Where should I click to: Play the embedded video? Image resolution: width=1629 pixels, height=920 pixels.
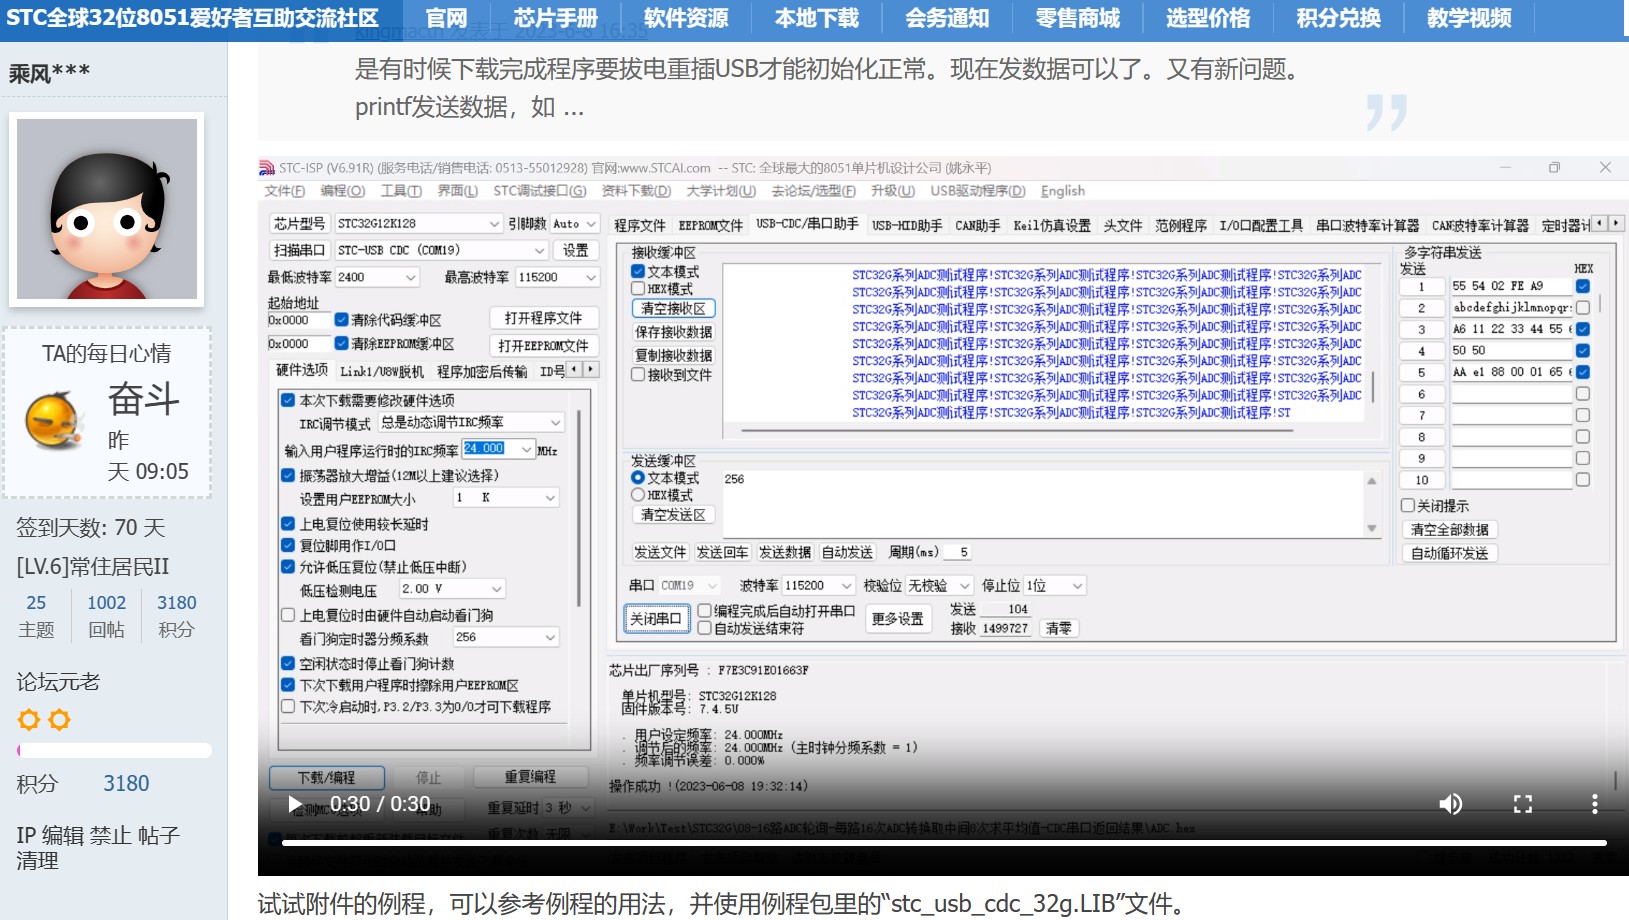coord(295,804)
